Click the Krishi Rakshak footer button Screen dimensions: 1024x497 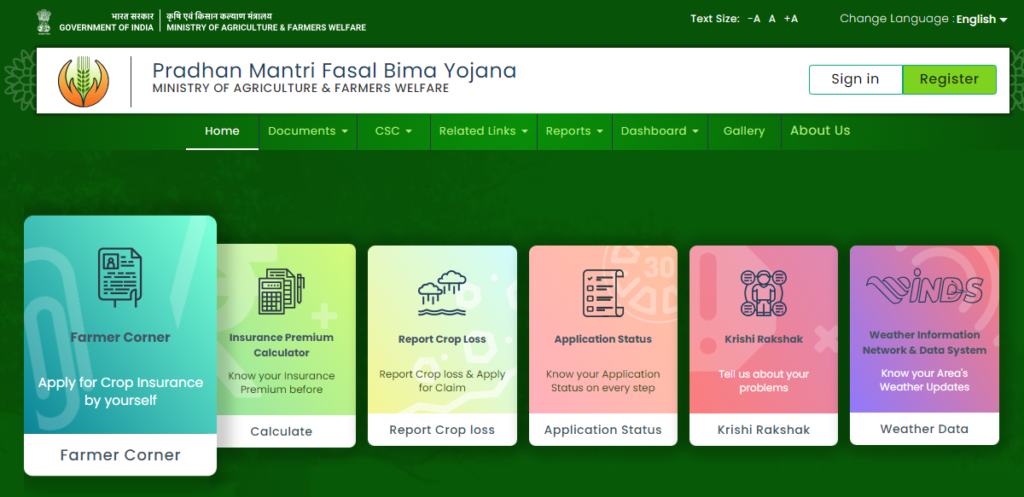pos(763,430)
